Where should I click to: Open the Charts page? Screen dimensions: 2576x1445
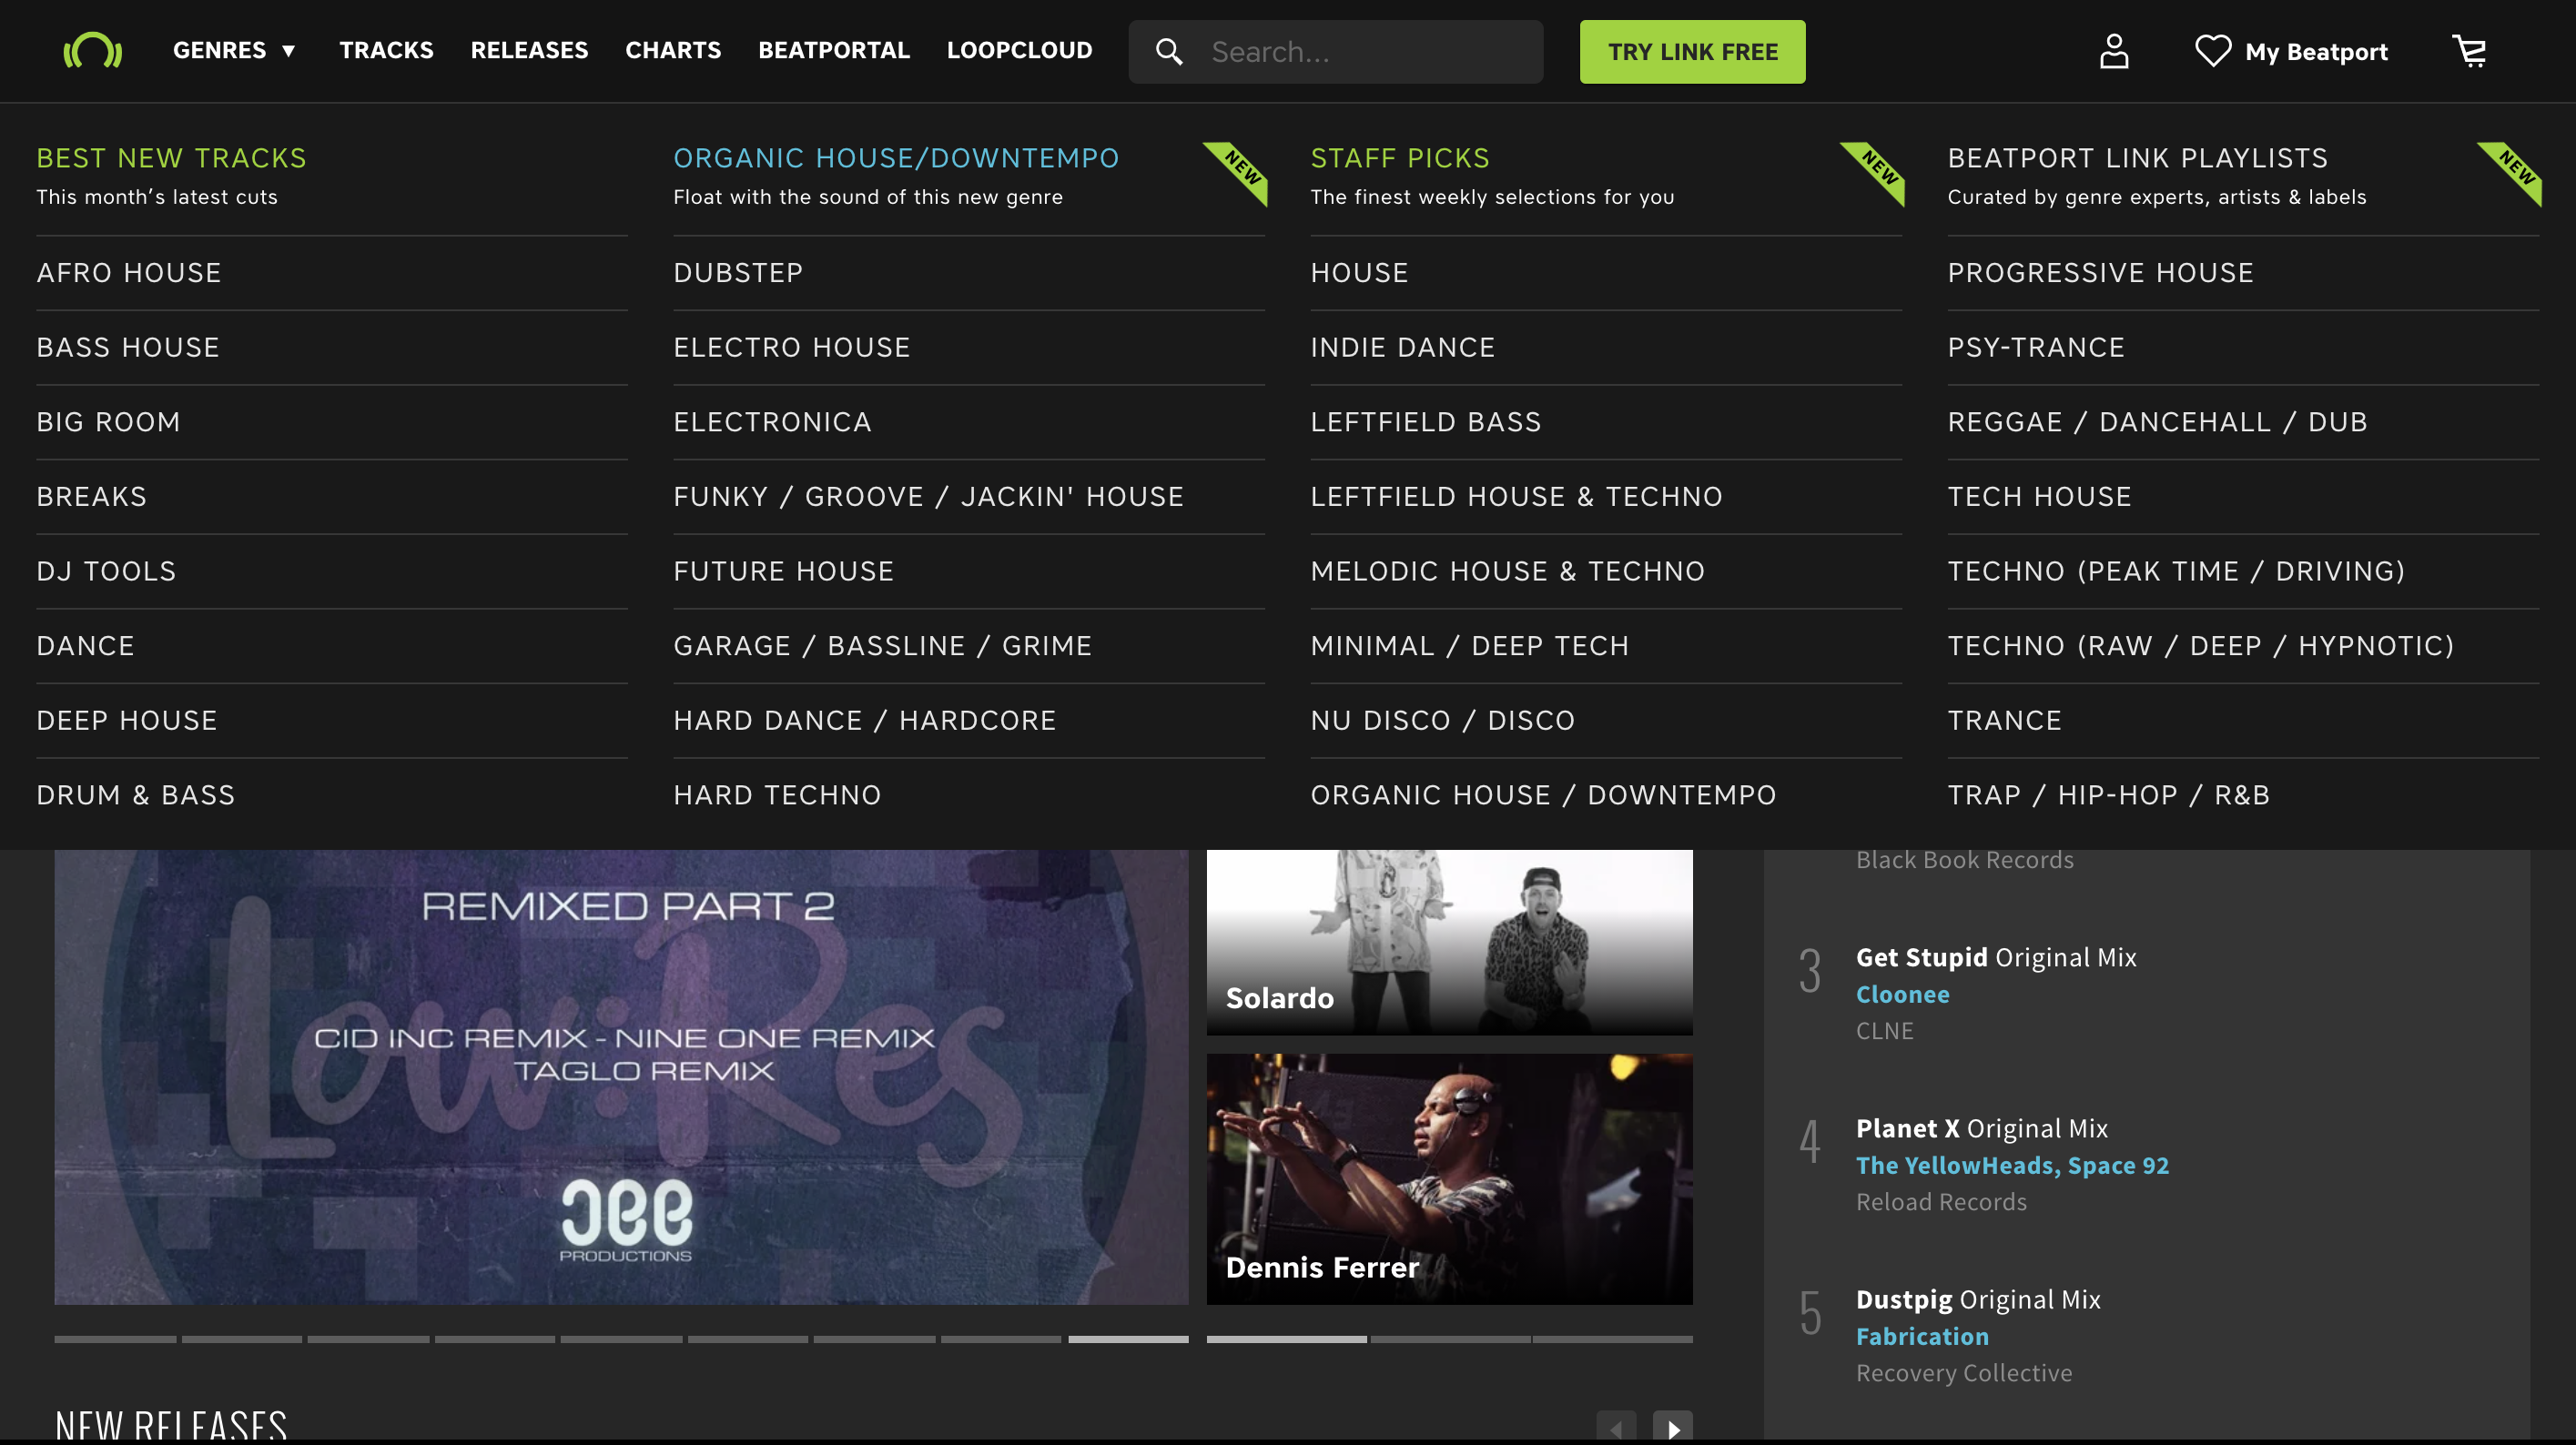pos(673,50)
